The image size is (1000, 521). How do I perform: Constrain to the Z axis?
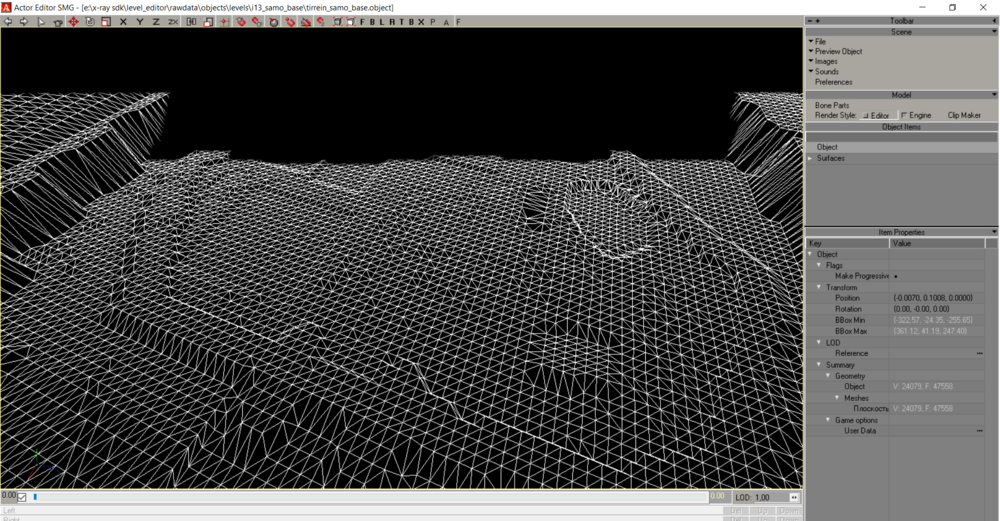(x=156, y=22)
